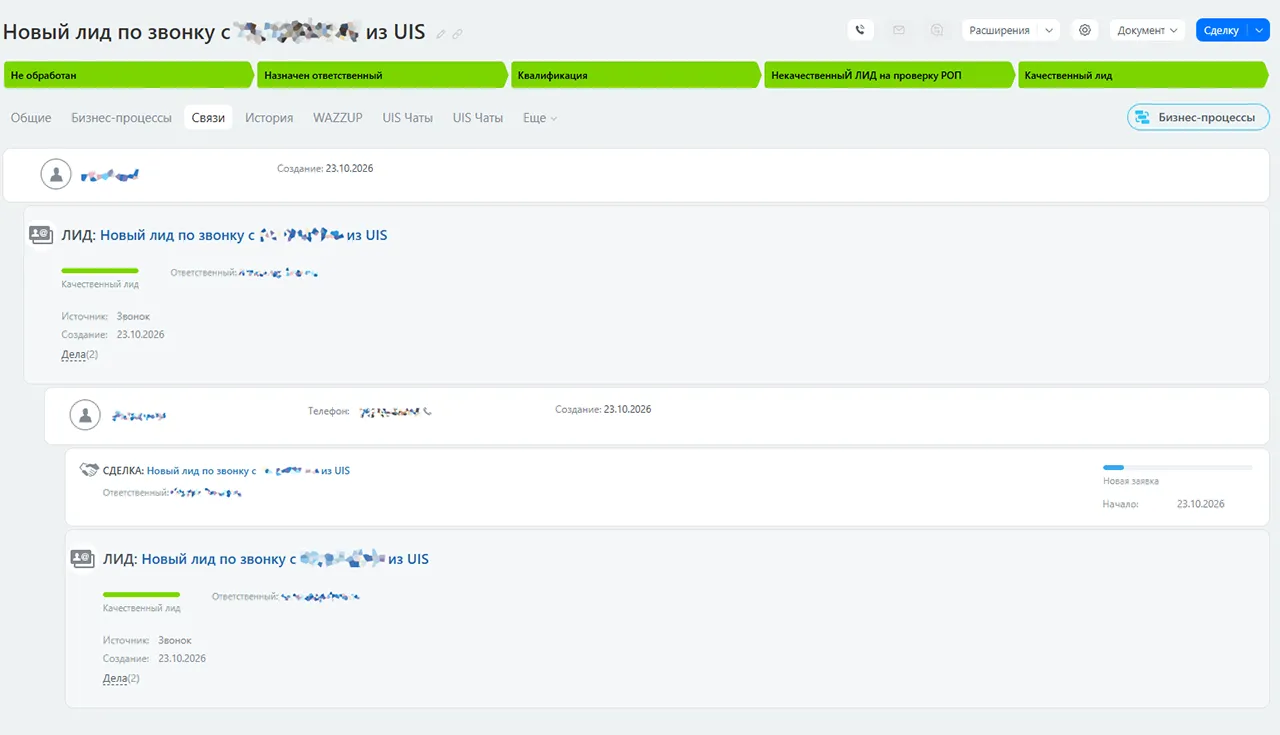
Task: Open the WAZZUP tab
Action: coord(338,118)
